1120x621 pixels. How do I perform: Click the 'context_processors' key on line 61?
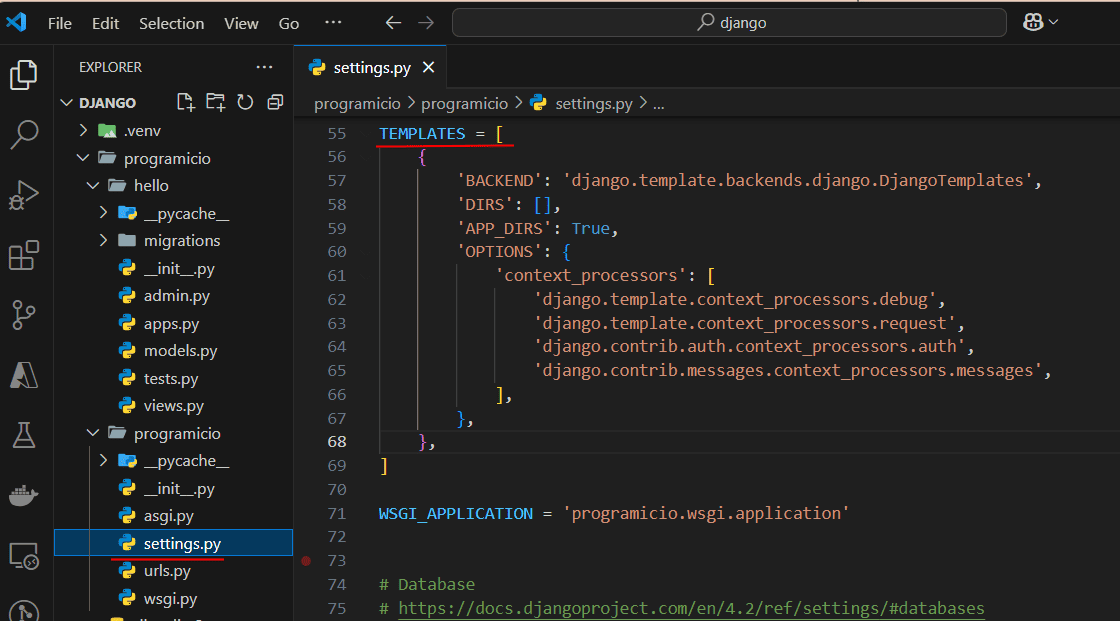coord(591,276)
